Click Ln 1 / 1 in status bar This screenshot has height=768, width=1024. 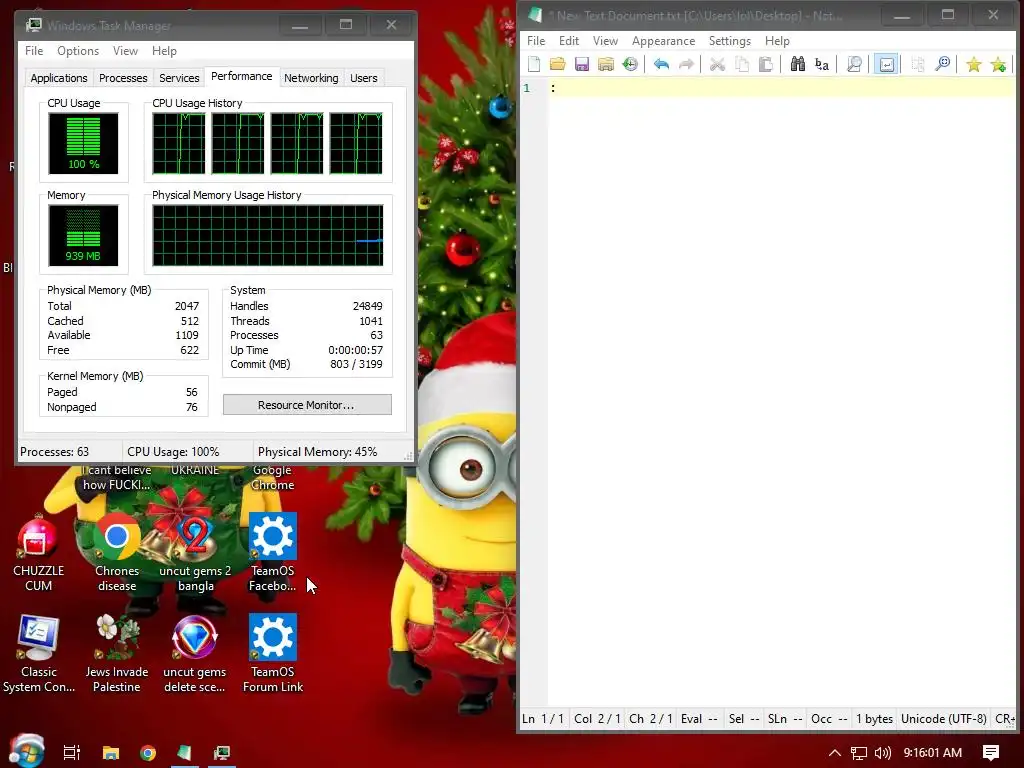coord(543,719)
